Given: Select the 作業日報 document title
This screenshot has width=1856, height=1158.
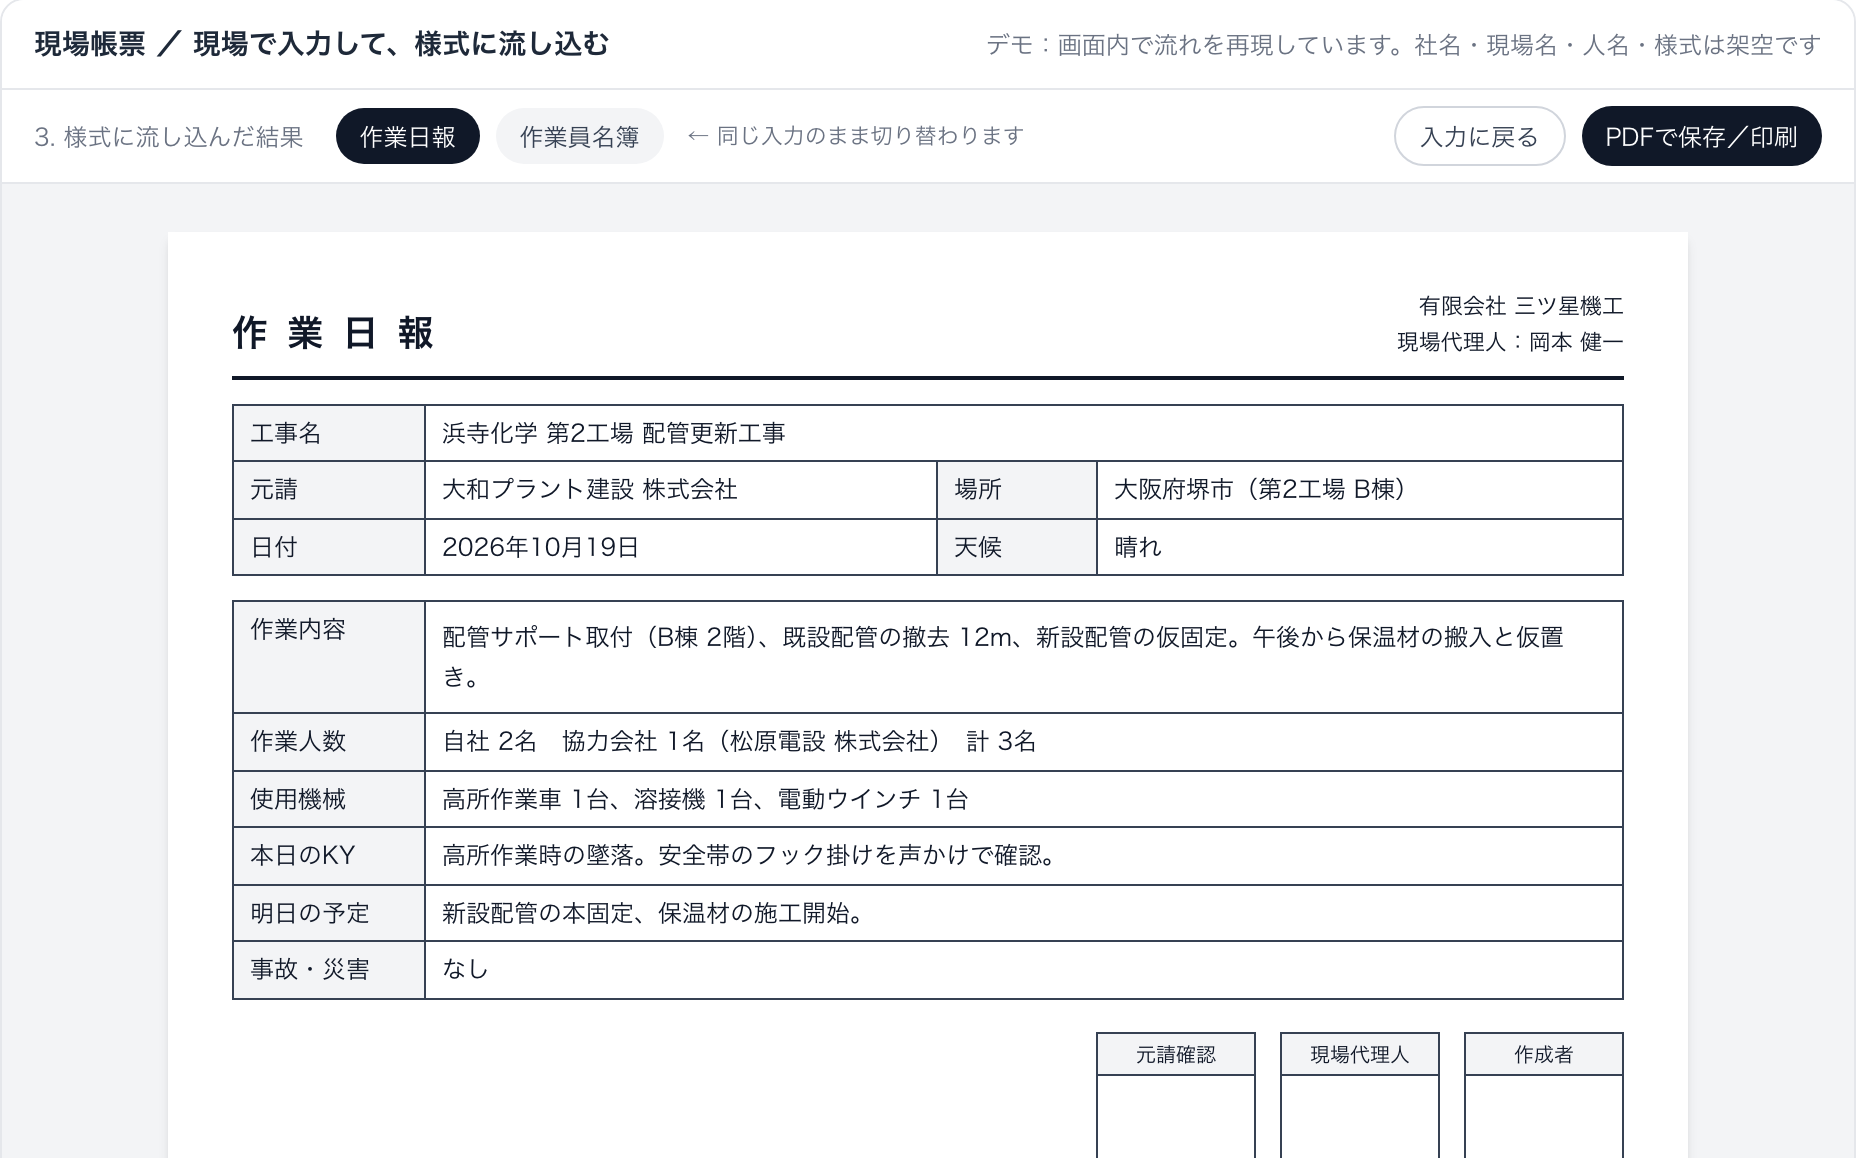Looking at the screenshot, I should (334, 333).
